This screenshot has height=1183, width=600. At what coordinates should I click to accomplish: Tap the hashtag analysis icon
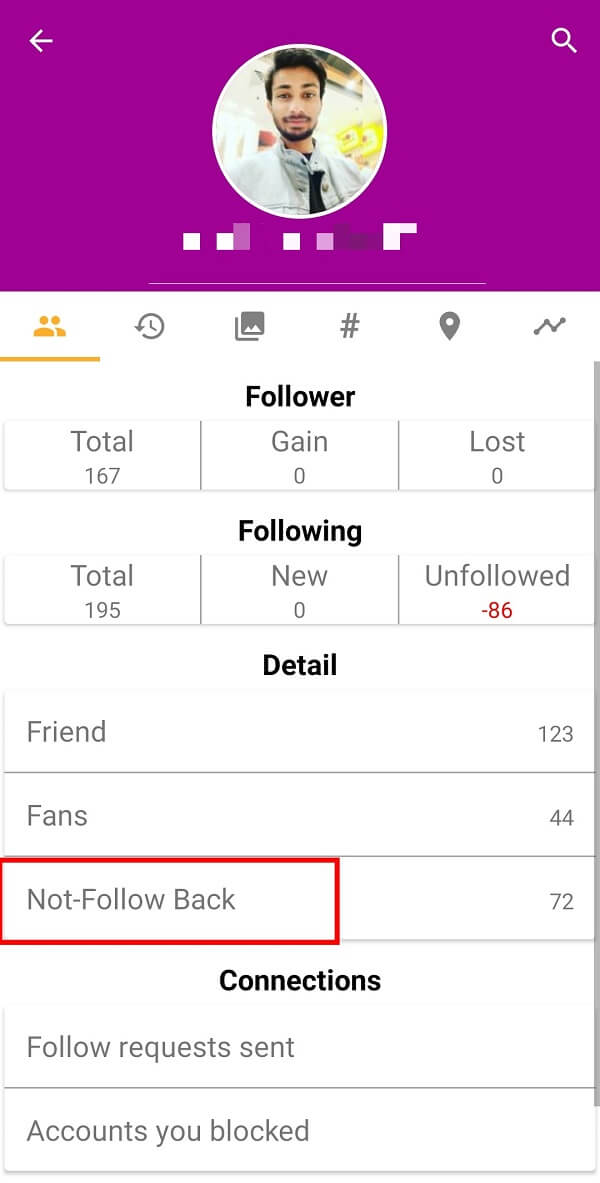click(x=349, y=325)
